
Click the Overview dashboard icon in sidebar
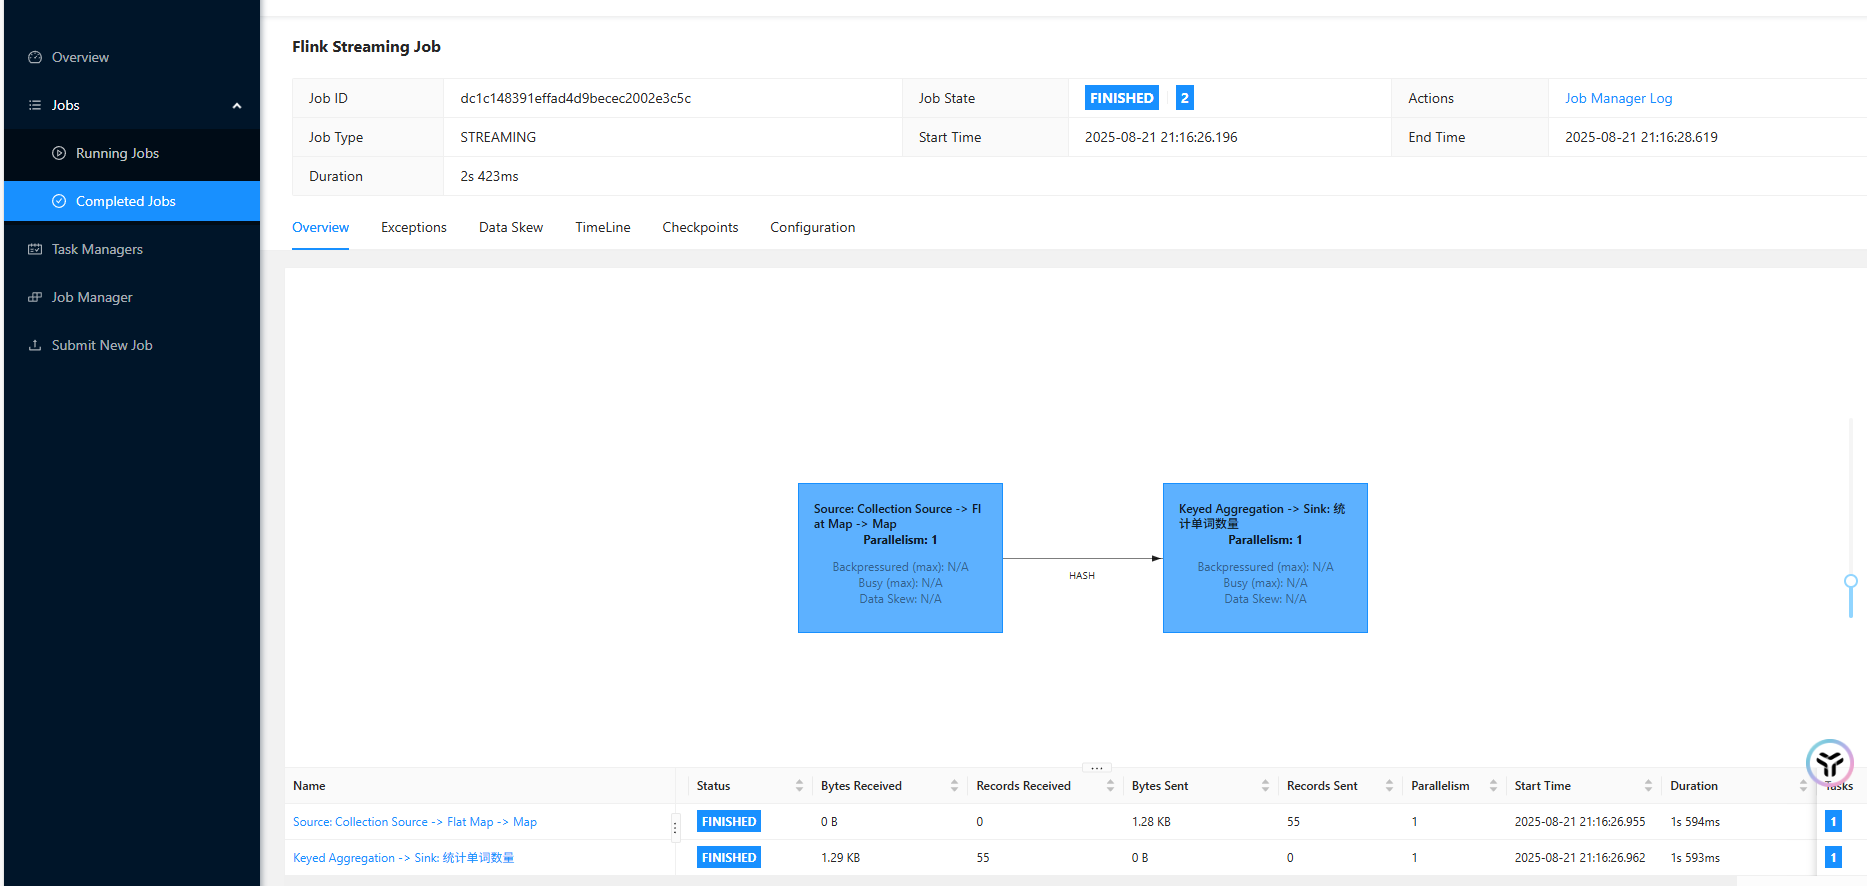click(35, 57)
